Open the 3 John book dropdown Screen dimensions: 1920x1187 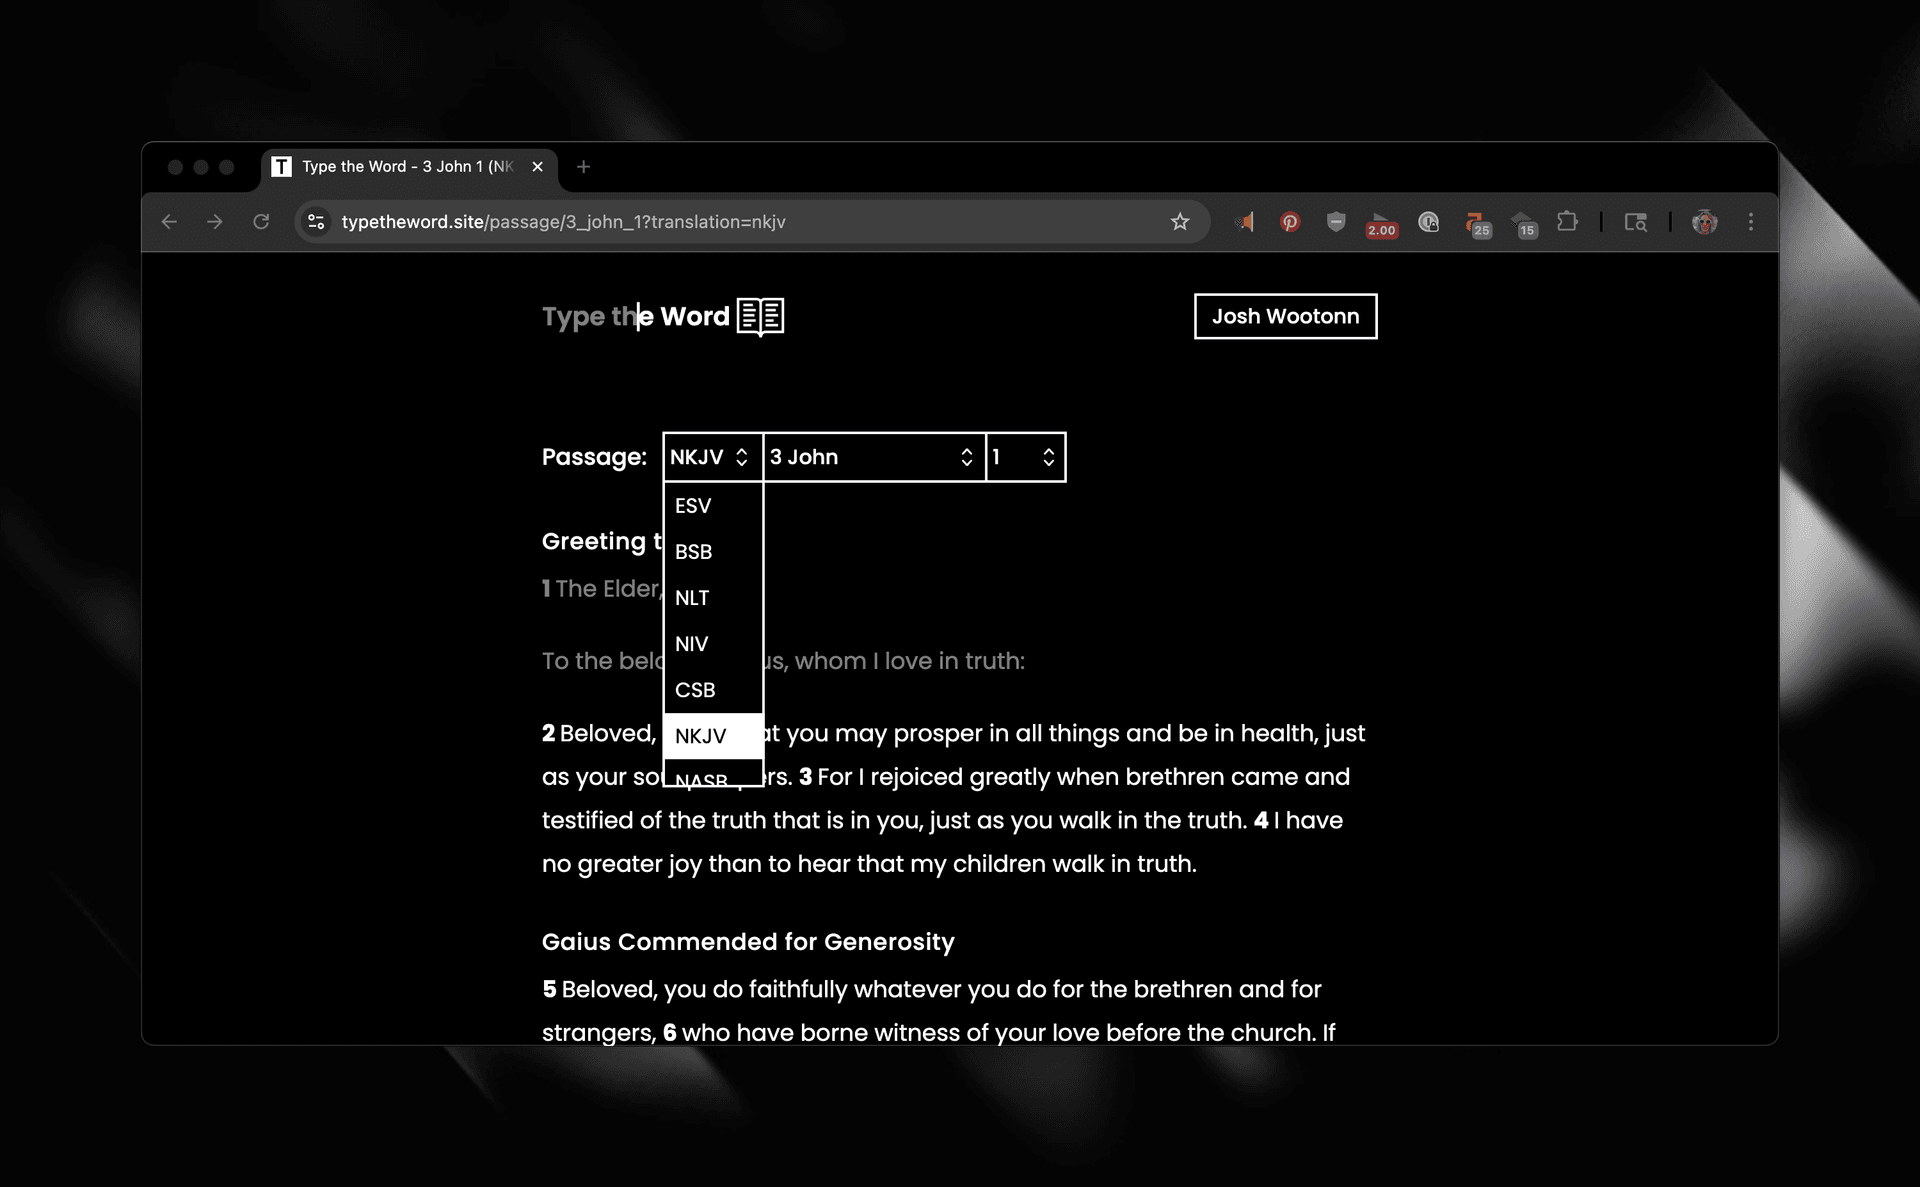tap(874, 457)
